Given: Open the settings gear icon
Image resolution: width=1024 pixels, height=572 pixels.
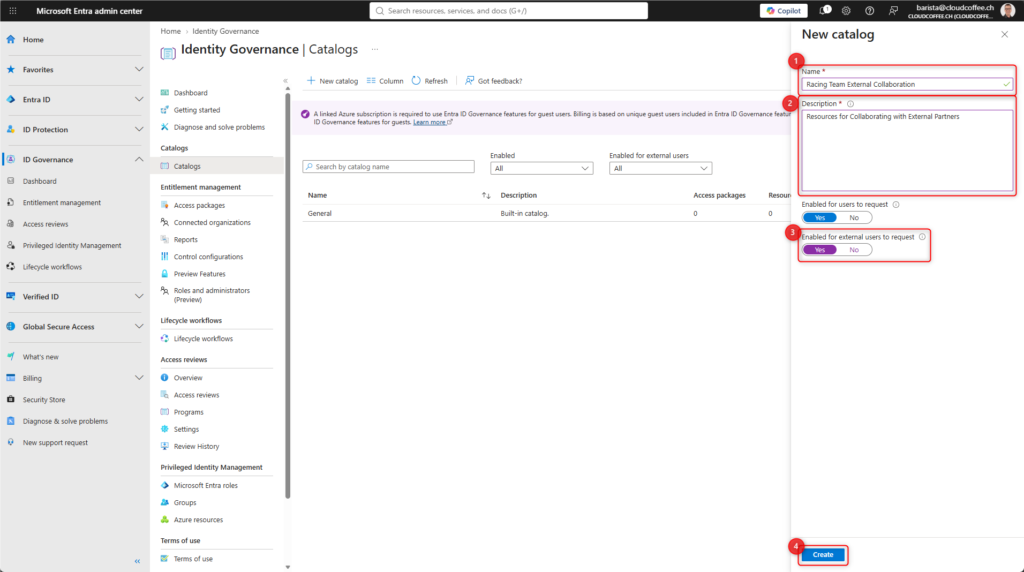Looking at the screenshot, I should tap(846, 10).
